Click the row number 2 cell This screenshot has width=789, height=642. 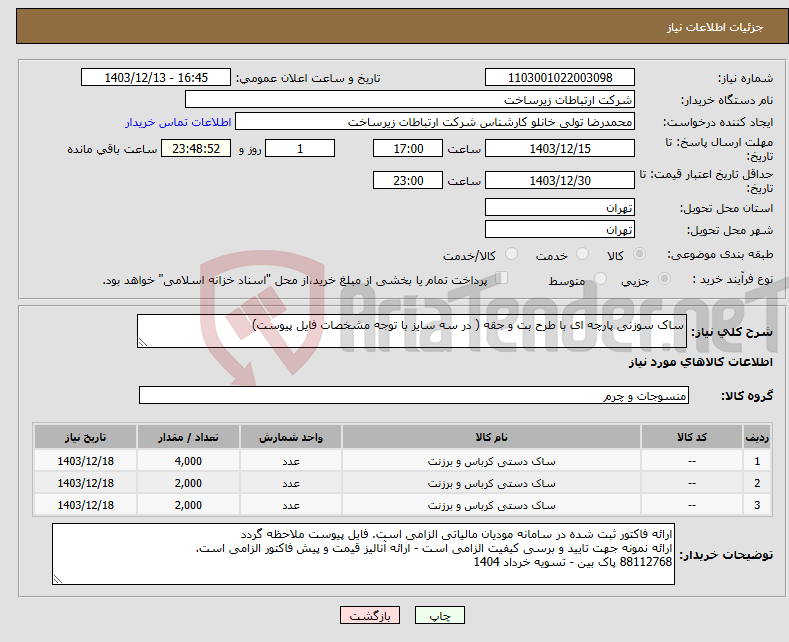[x=757, y=483]
